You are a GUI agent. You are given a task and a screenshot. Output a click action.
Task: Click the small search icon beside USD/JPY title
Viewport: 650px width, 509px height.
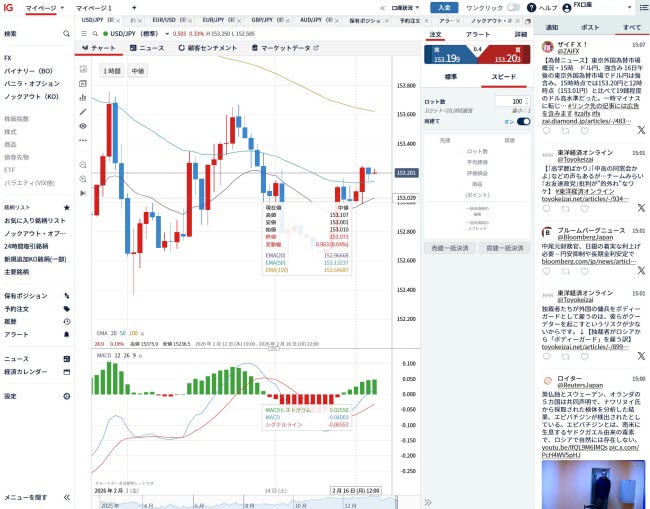point(95,34)
